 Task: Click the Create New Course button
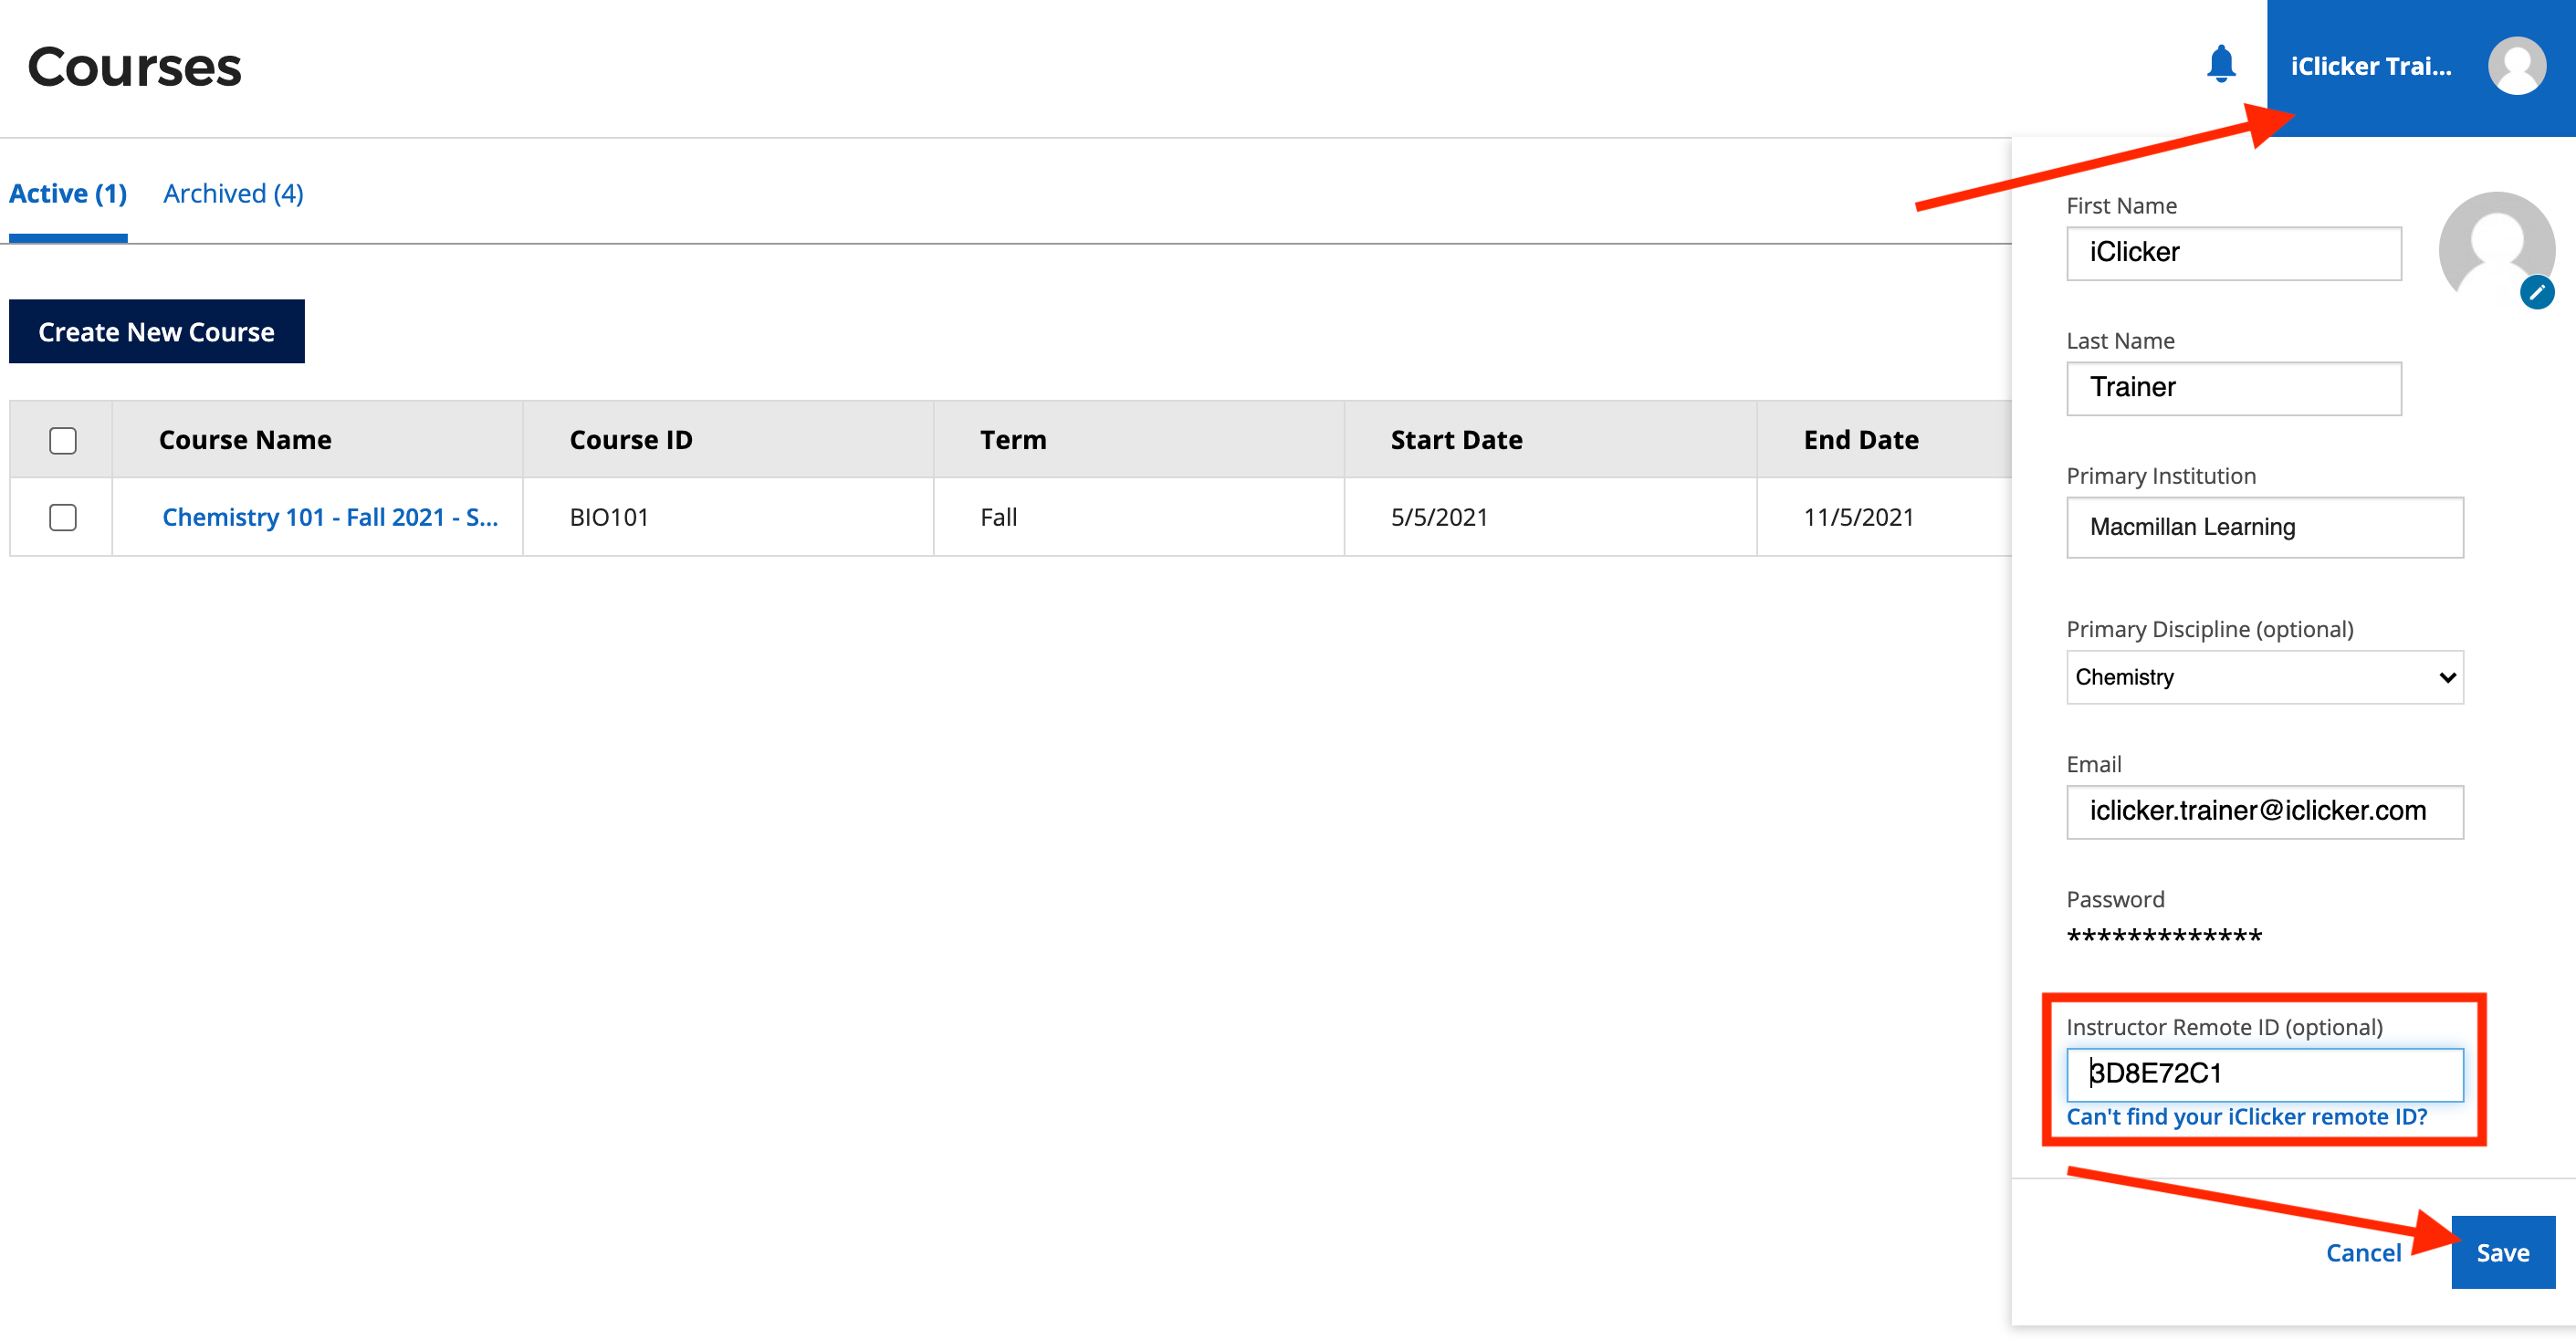(156, 331)
